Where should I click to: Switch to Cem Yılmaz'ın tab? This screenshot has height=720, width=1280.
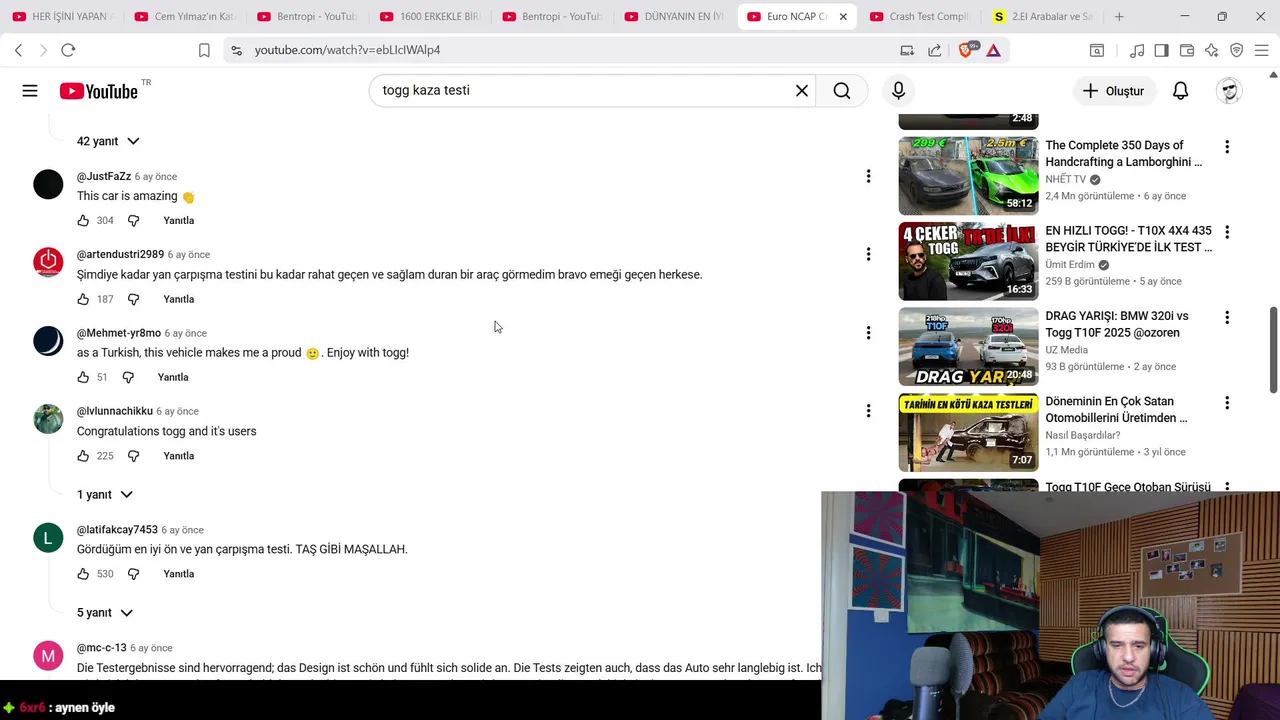185,17
